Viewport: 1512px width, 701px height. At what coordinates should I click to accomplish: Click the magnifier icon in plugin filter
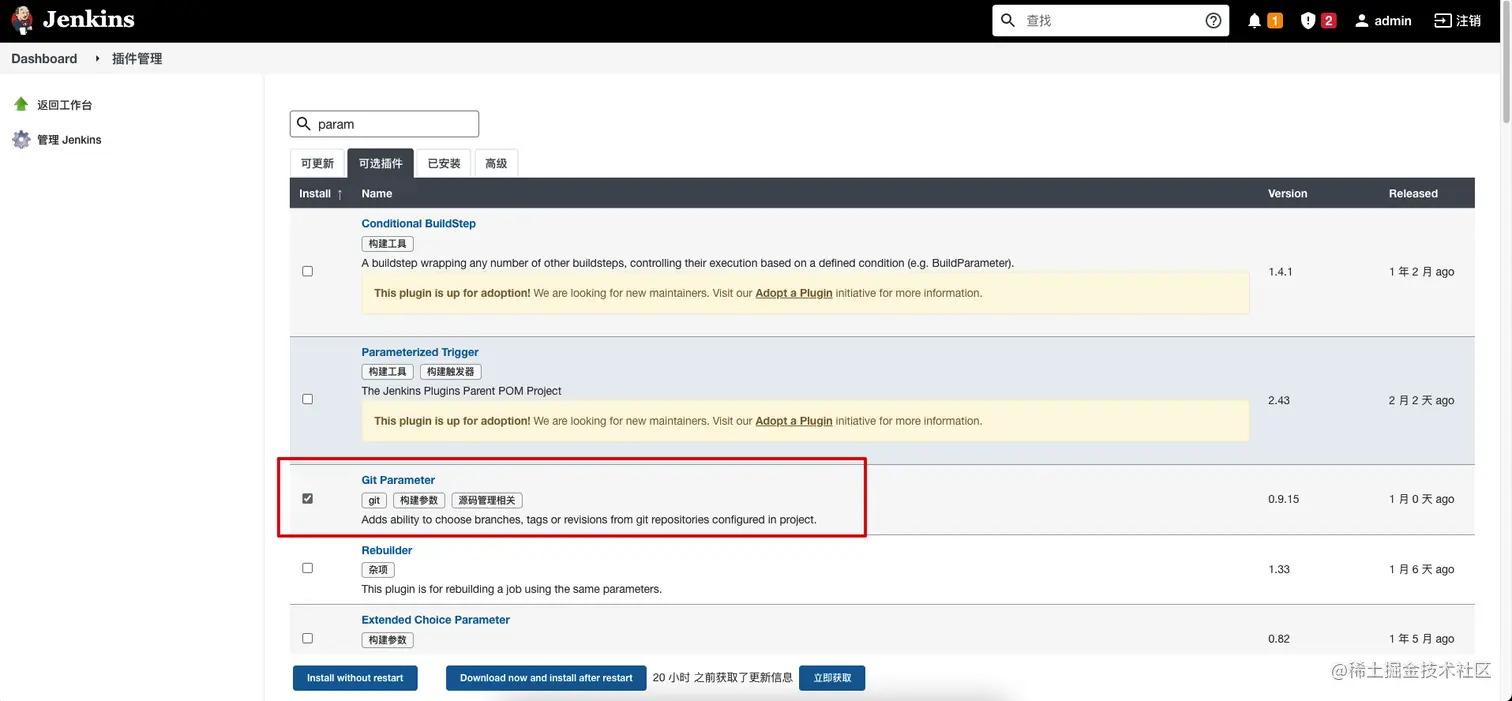tap(304, 124)
